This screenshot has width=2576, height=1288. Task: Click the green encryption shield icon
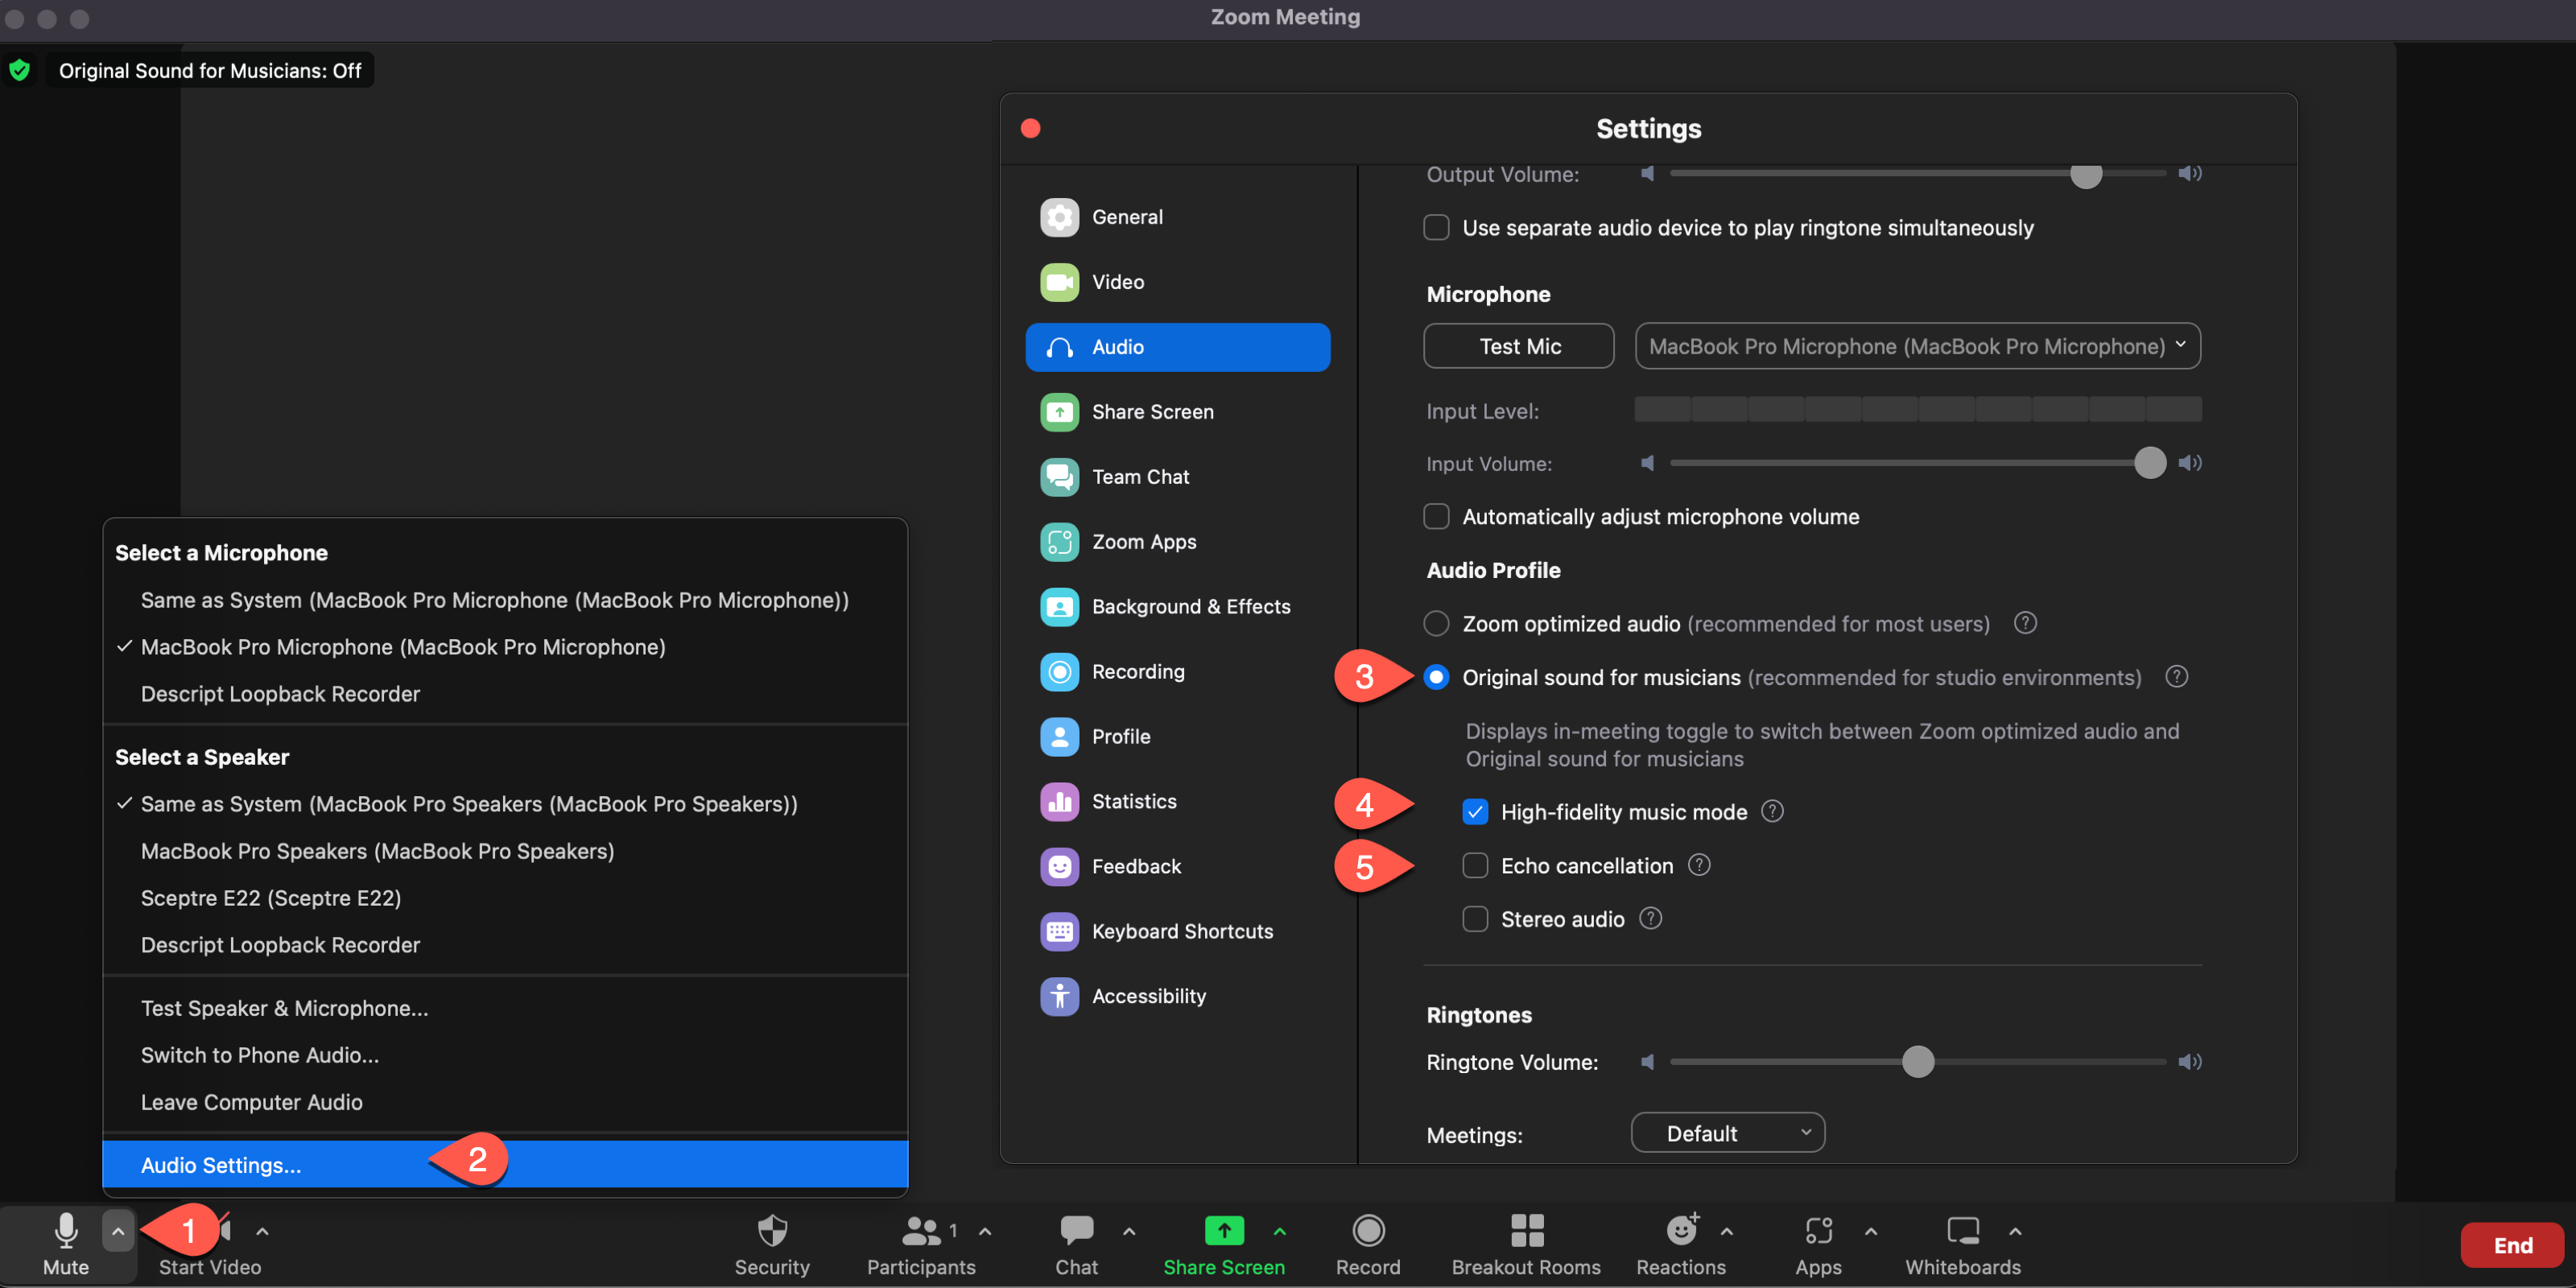(x=19, y=70)
